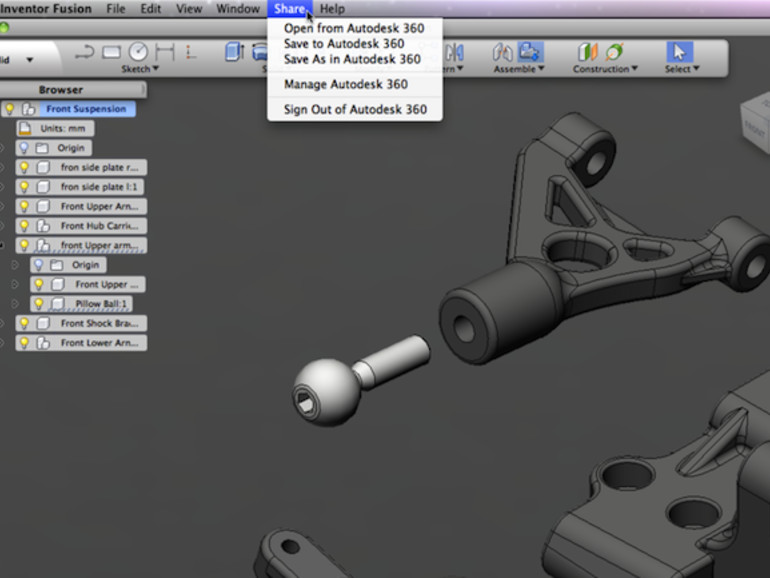The width and height of the screenshot is (770, 578).
Task: Toggle bulb for Front Shock Bracket row
Action: (24, 323)
